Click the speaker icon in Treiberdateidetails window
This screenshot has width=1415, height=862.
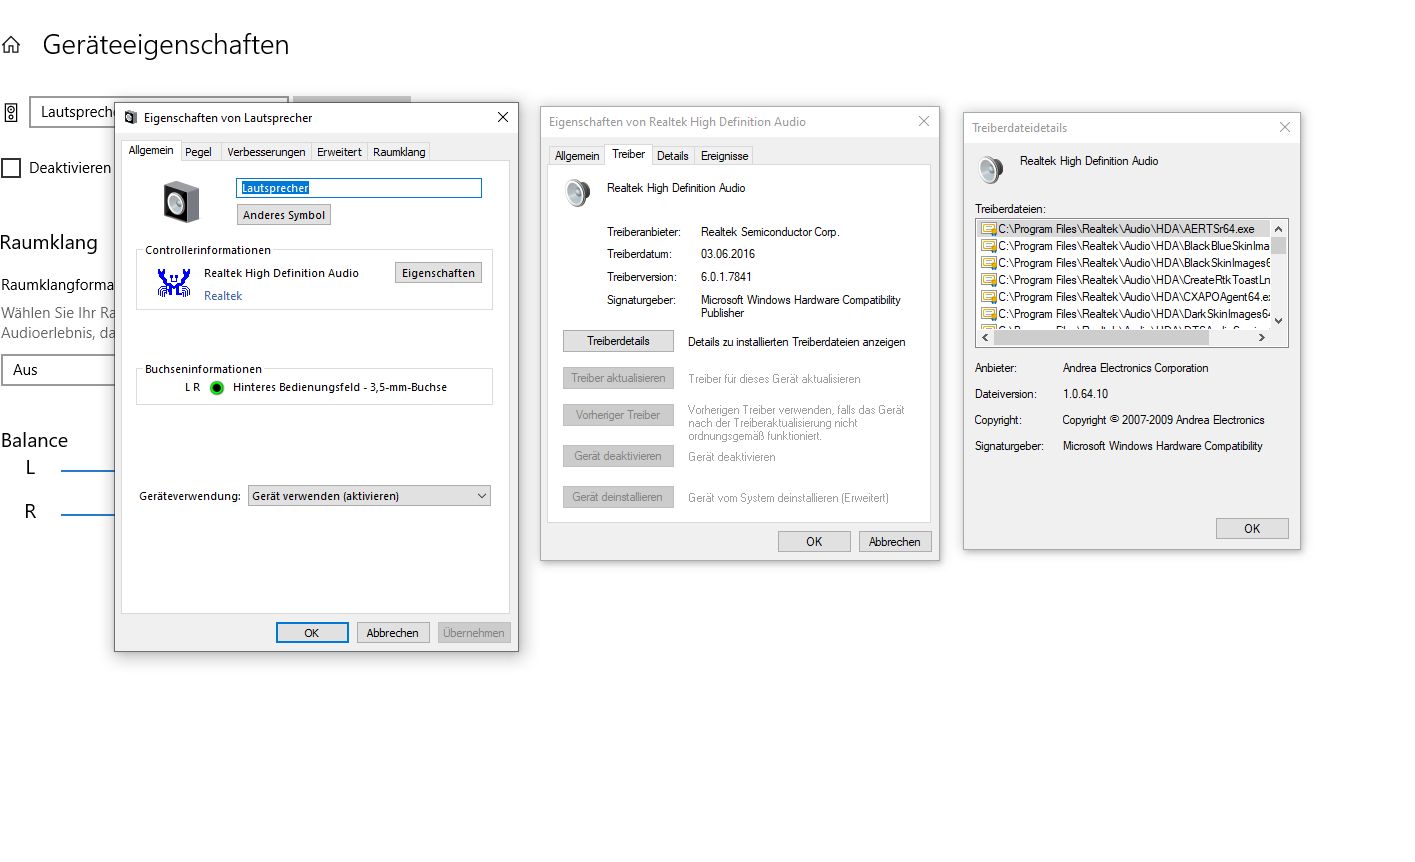[x=990, y=169]
